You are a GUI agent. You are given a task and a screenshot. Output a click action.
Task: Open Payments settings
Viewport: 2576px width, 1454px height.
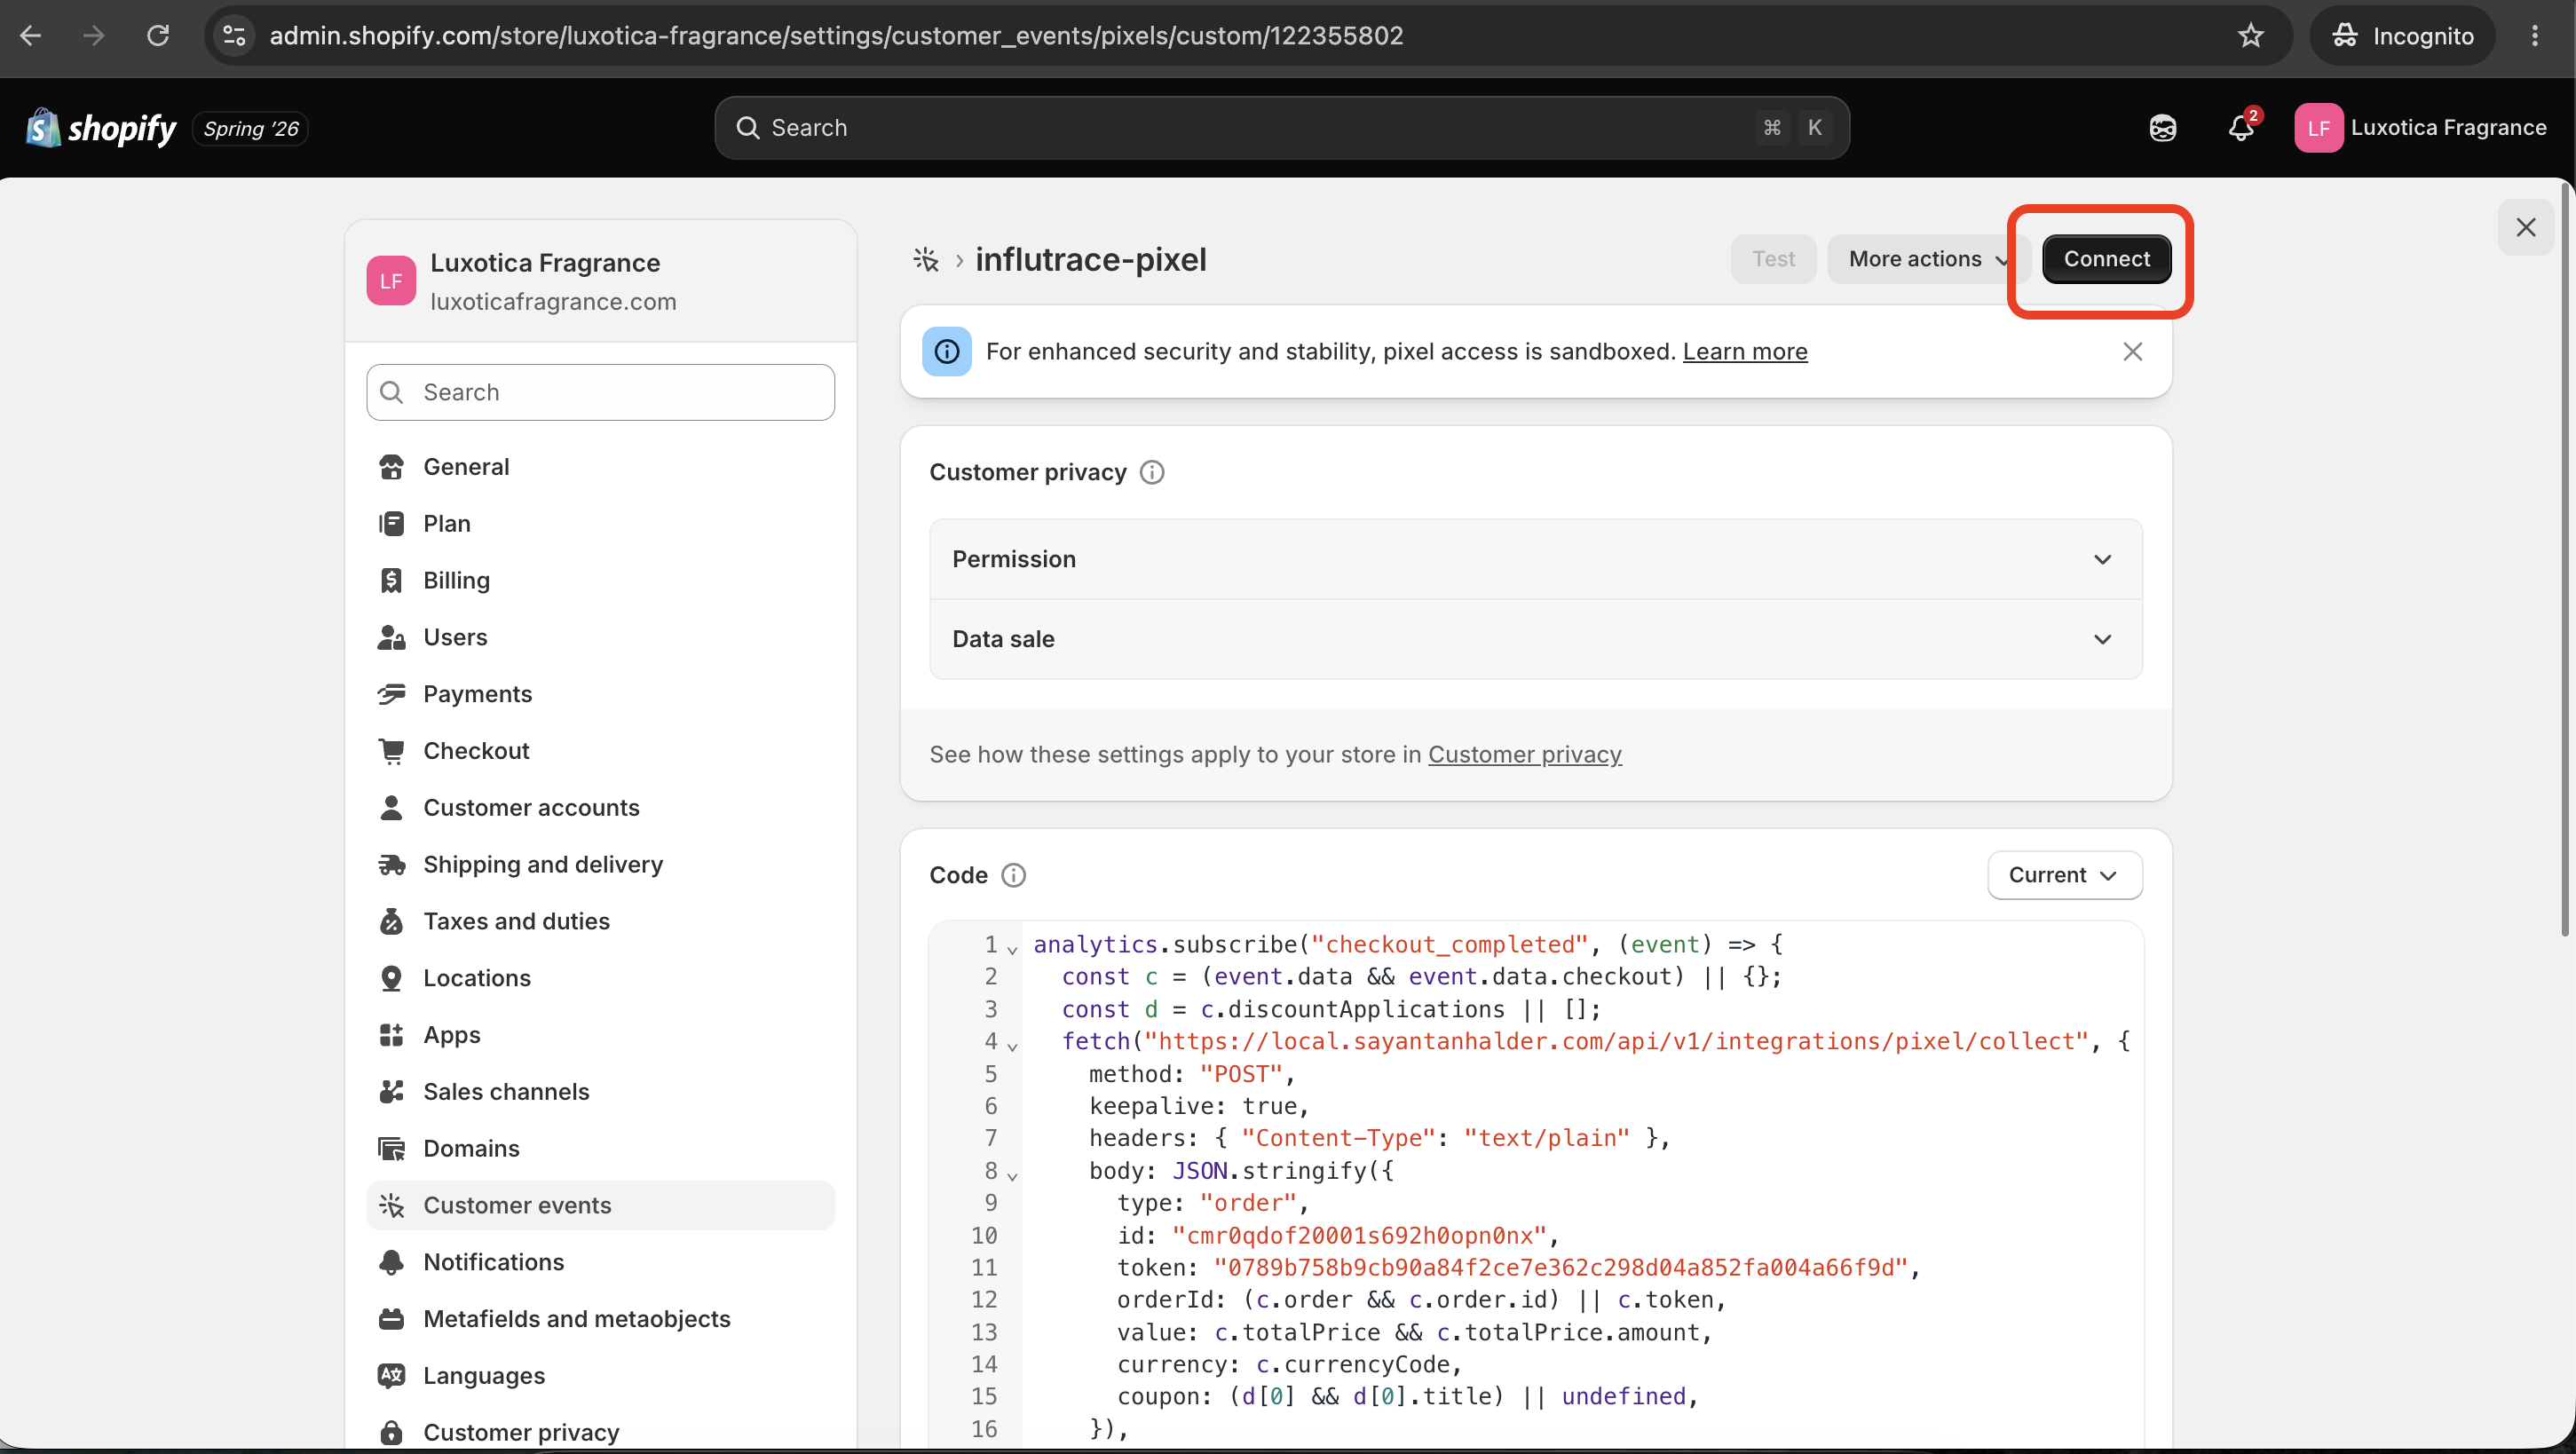point(600,694)
